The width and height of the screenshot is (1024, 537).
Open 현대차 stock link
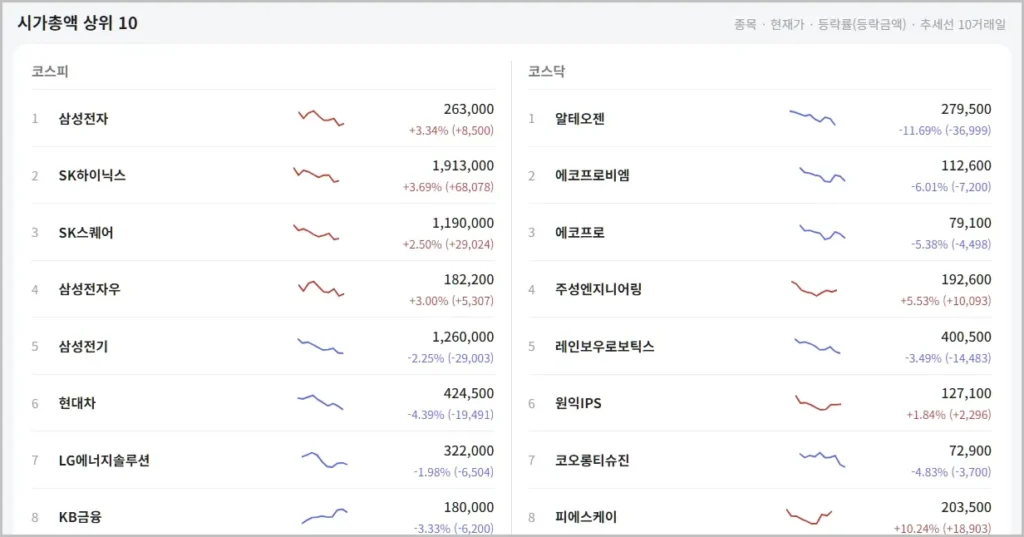[x=77, y=403]
